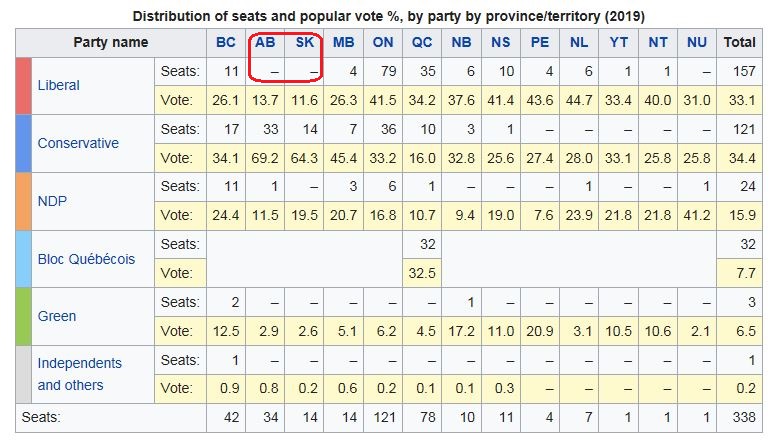
Task: Click the BC province column link
Action: tap(227, 43)
